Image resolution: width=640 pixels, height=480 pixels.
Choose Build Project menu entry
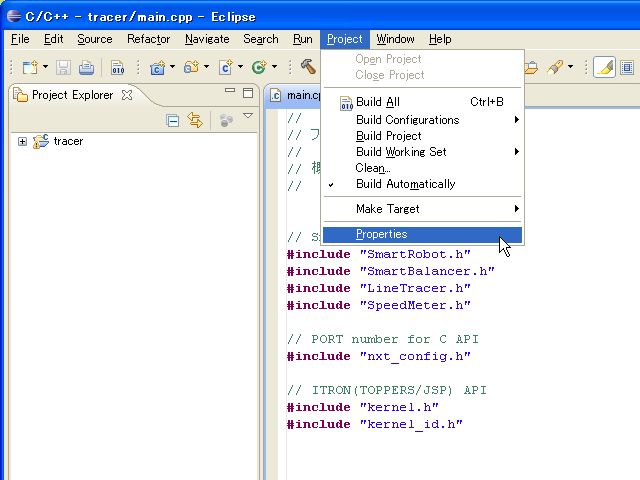[422, 136]
